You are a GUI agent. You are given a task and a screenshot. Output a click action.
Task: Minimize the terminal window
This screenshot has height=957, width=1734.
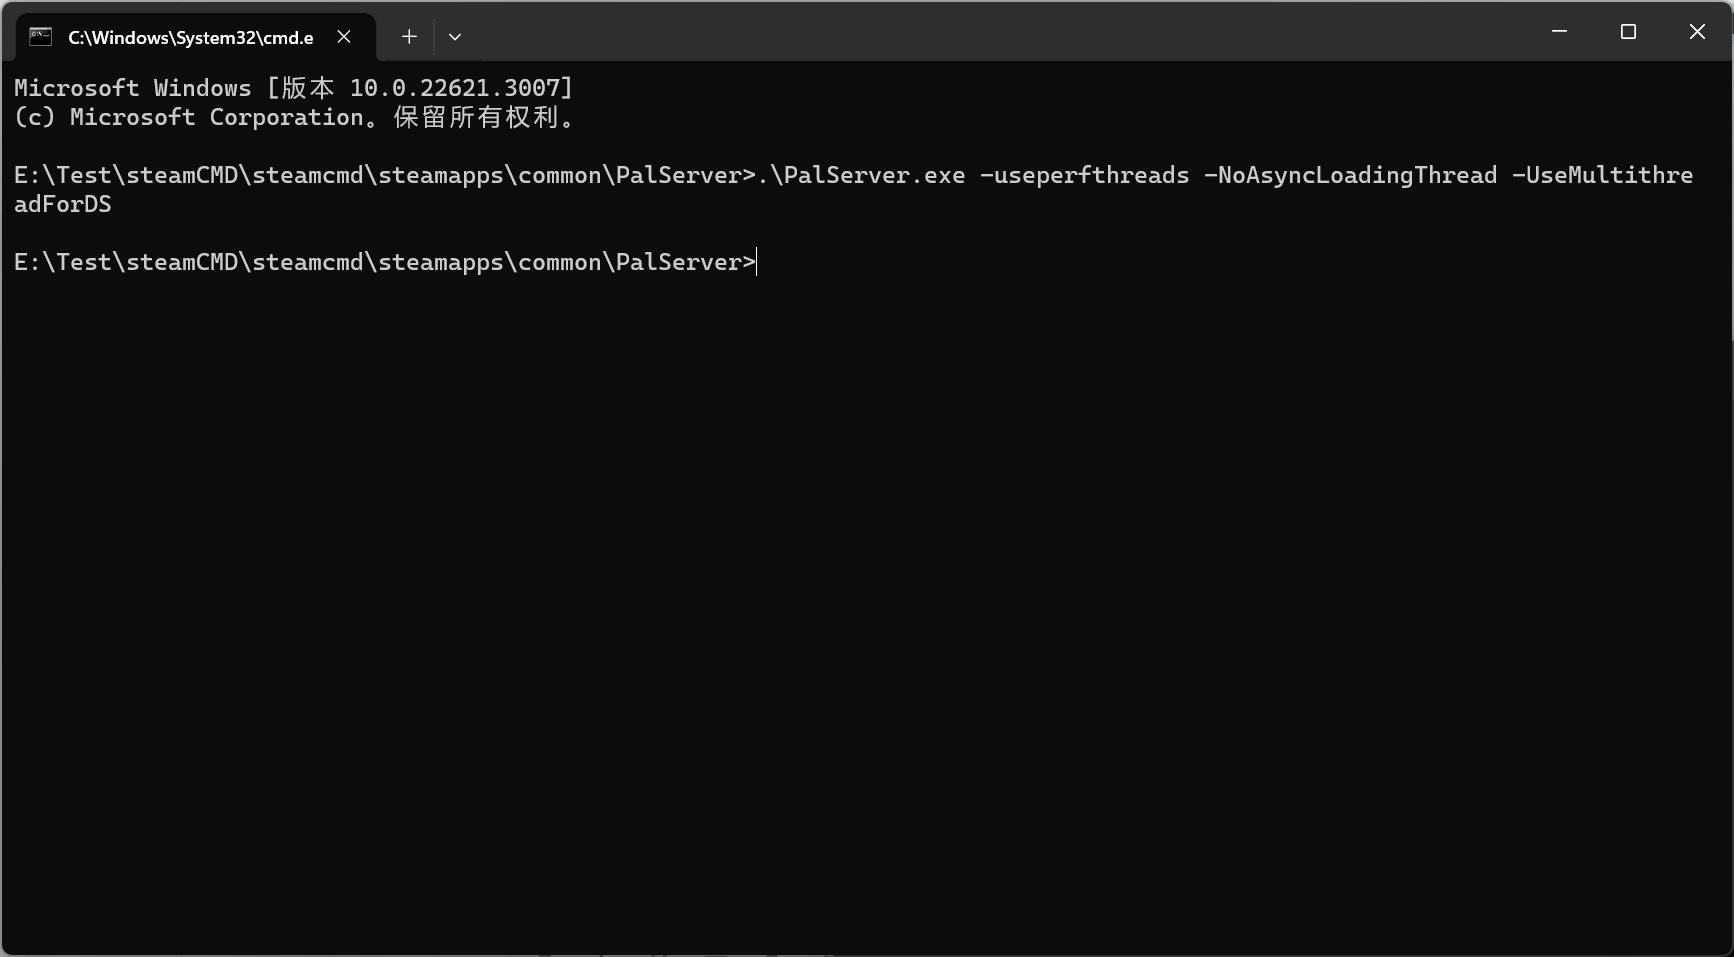pos(1559,32)
